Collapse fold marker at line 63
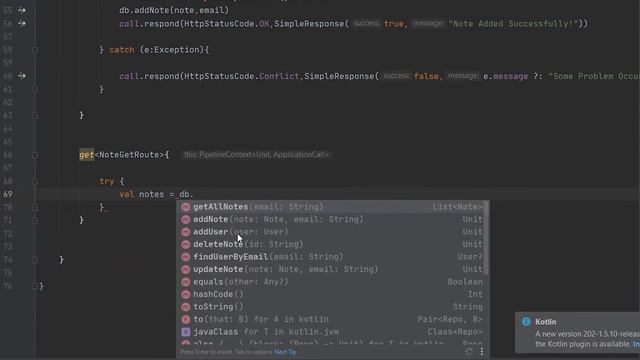 tap(35, 116)
